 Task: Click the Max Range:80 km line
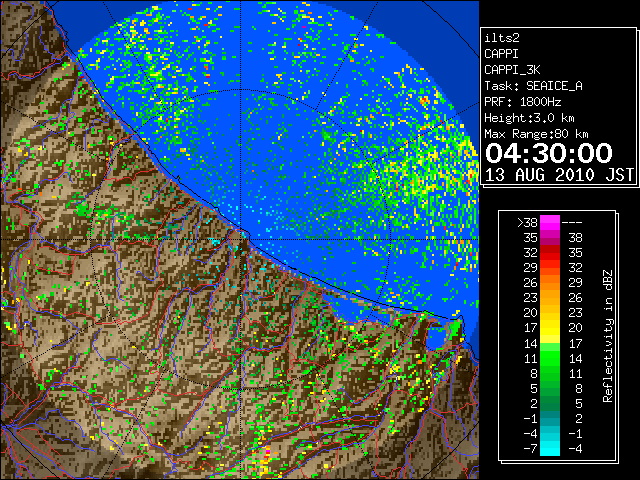pos(536,134)
